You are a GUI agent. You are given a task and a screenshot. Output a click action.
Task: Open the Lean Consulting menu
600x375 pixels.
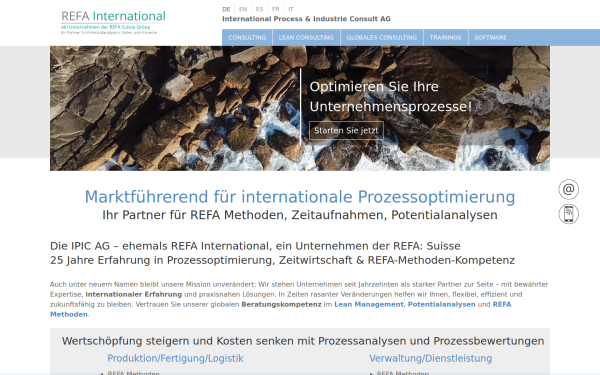pos(306,38)
